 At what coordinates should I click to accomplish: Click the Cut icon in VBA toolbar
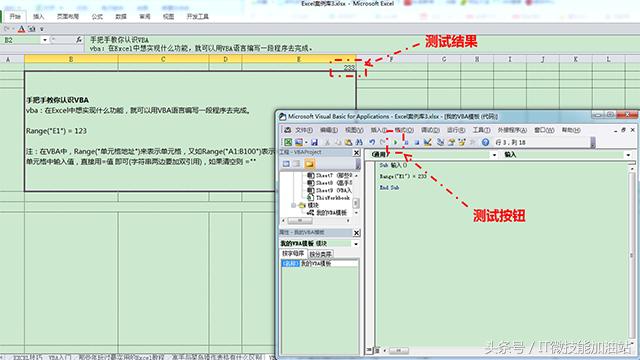click(327, 142)
